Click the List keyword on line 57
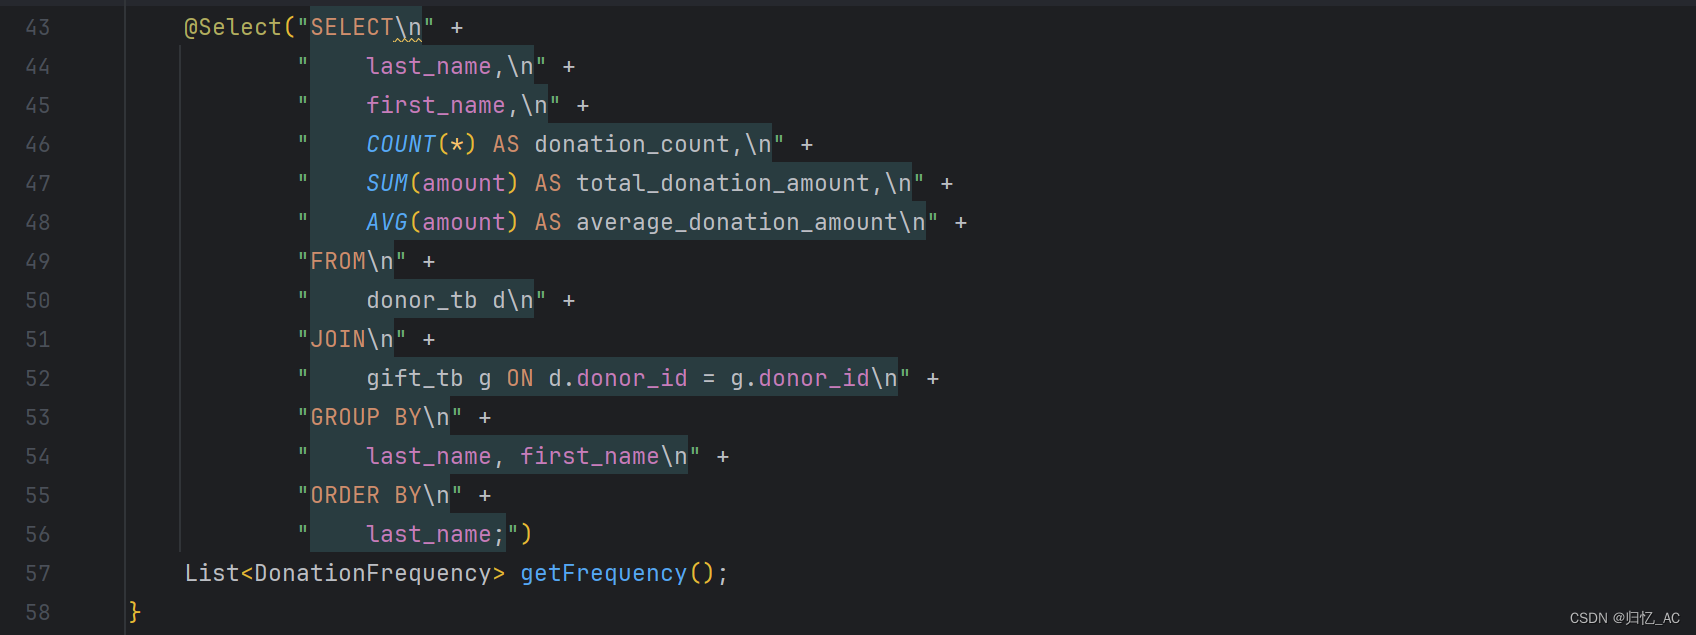Image resolution: width=1696 pixels, height=635 pixels. [212, 574]
